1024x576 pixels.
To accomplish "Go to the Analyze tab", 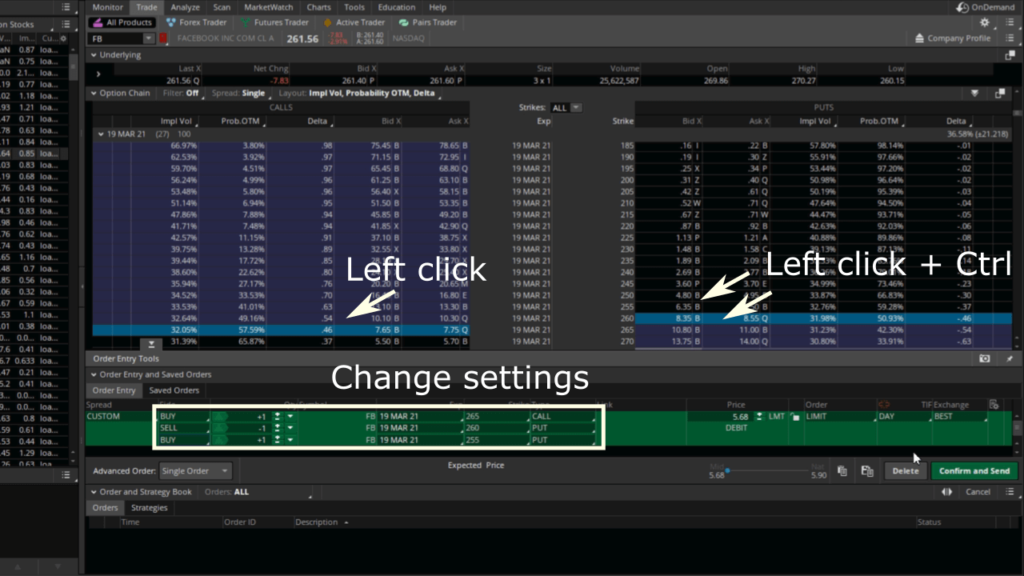I will coord(185,7).
